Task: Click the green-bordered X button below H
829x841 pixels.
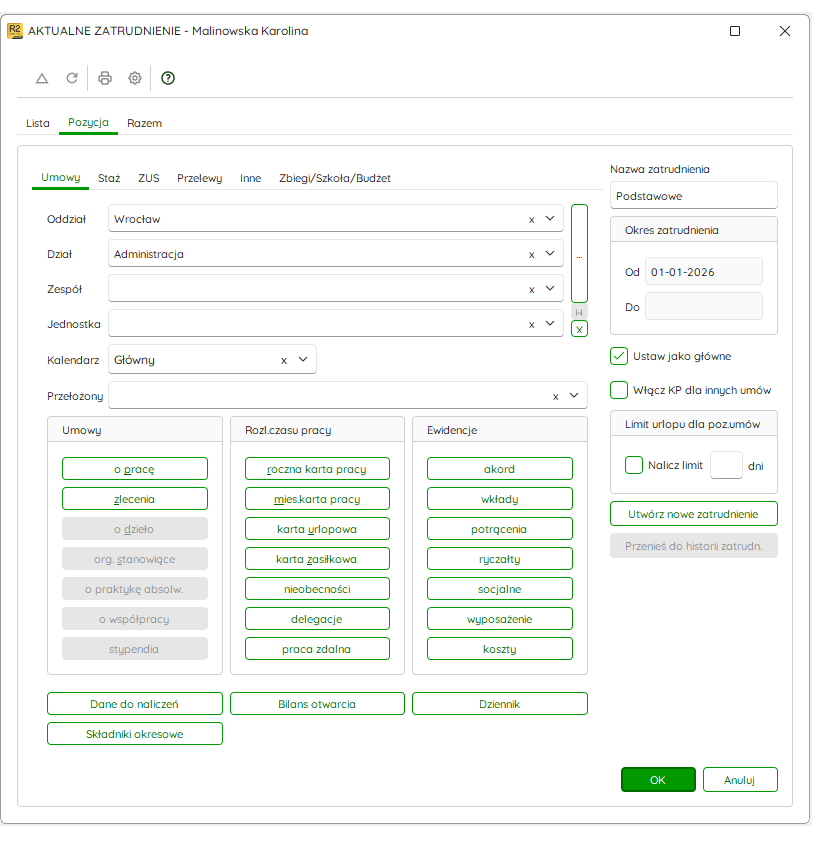Action: click(x=579, y=329)
